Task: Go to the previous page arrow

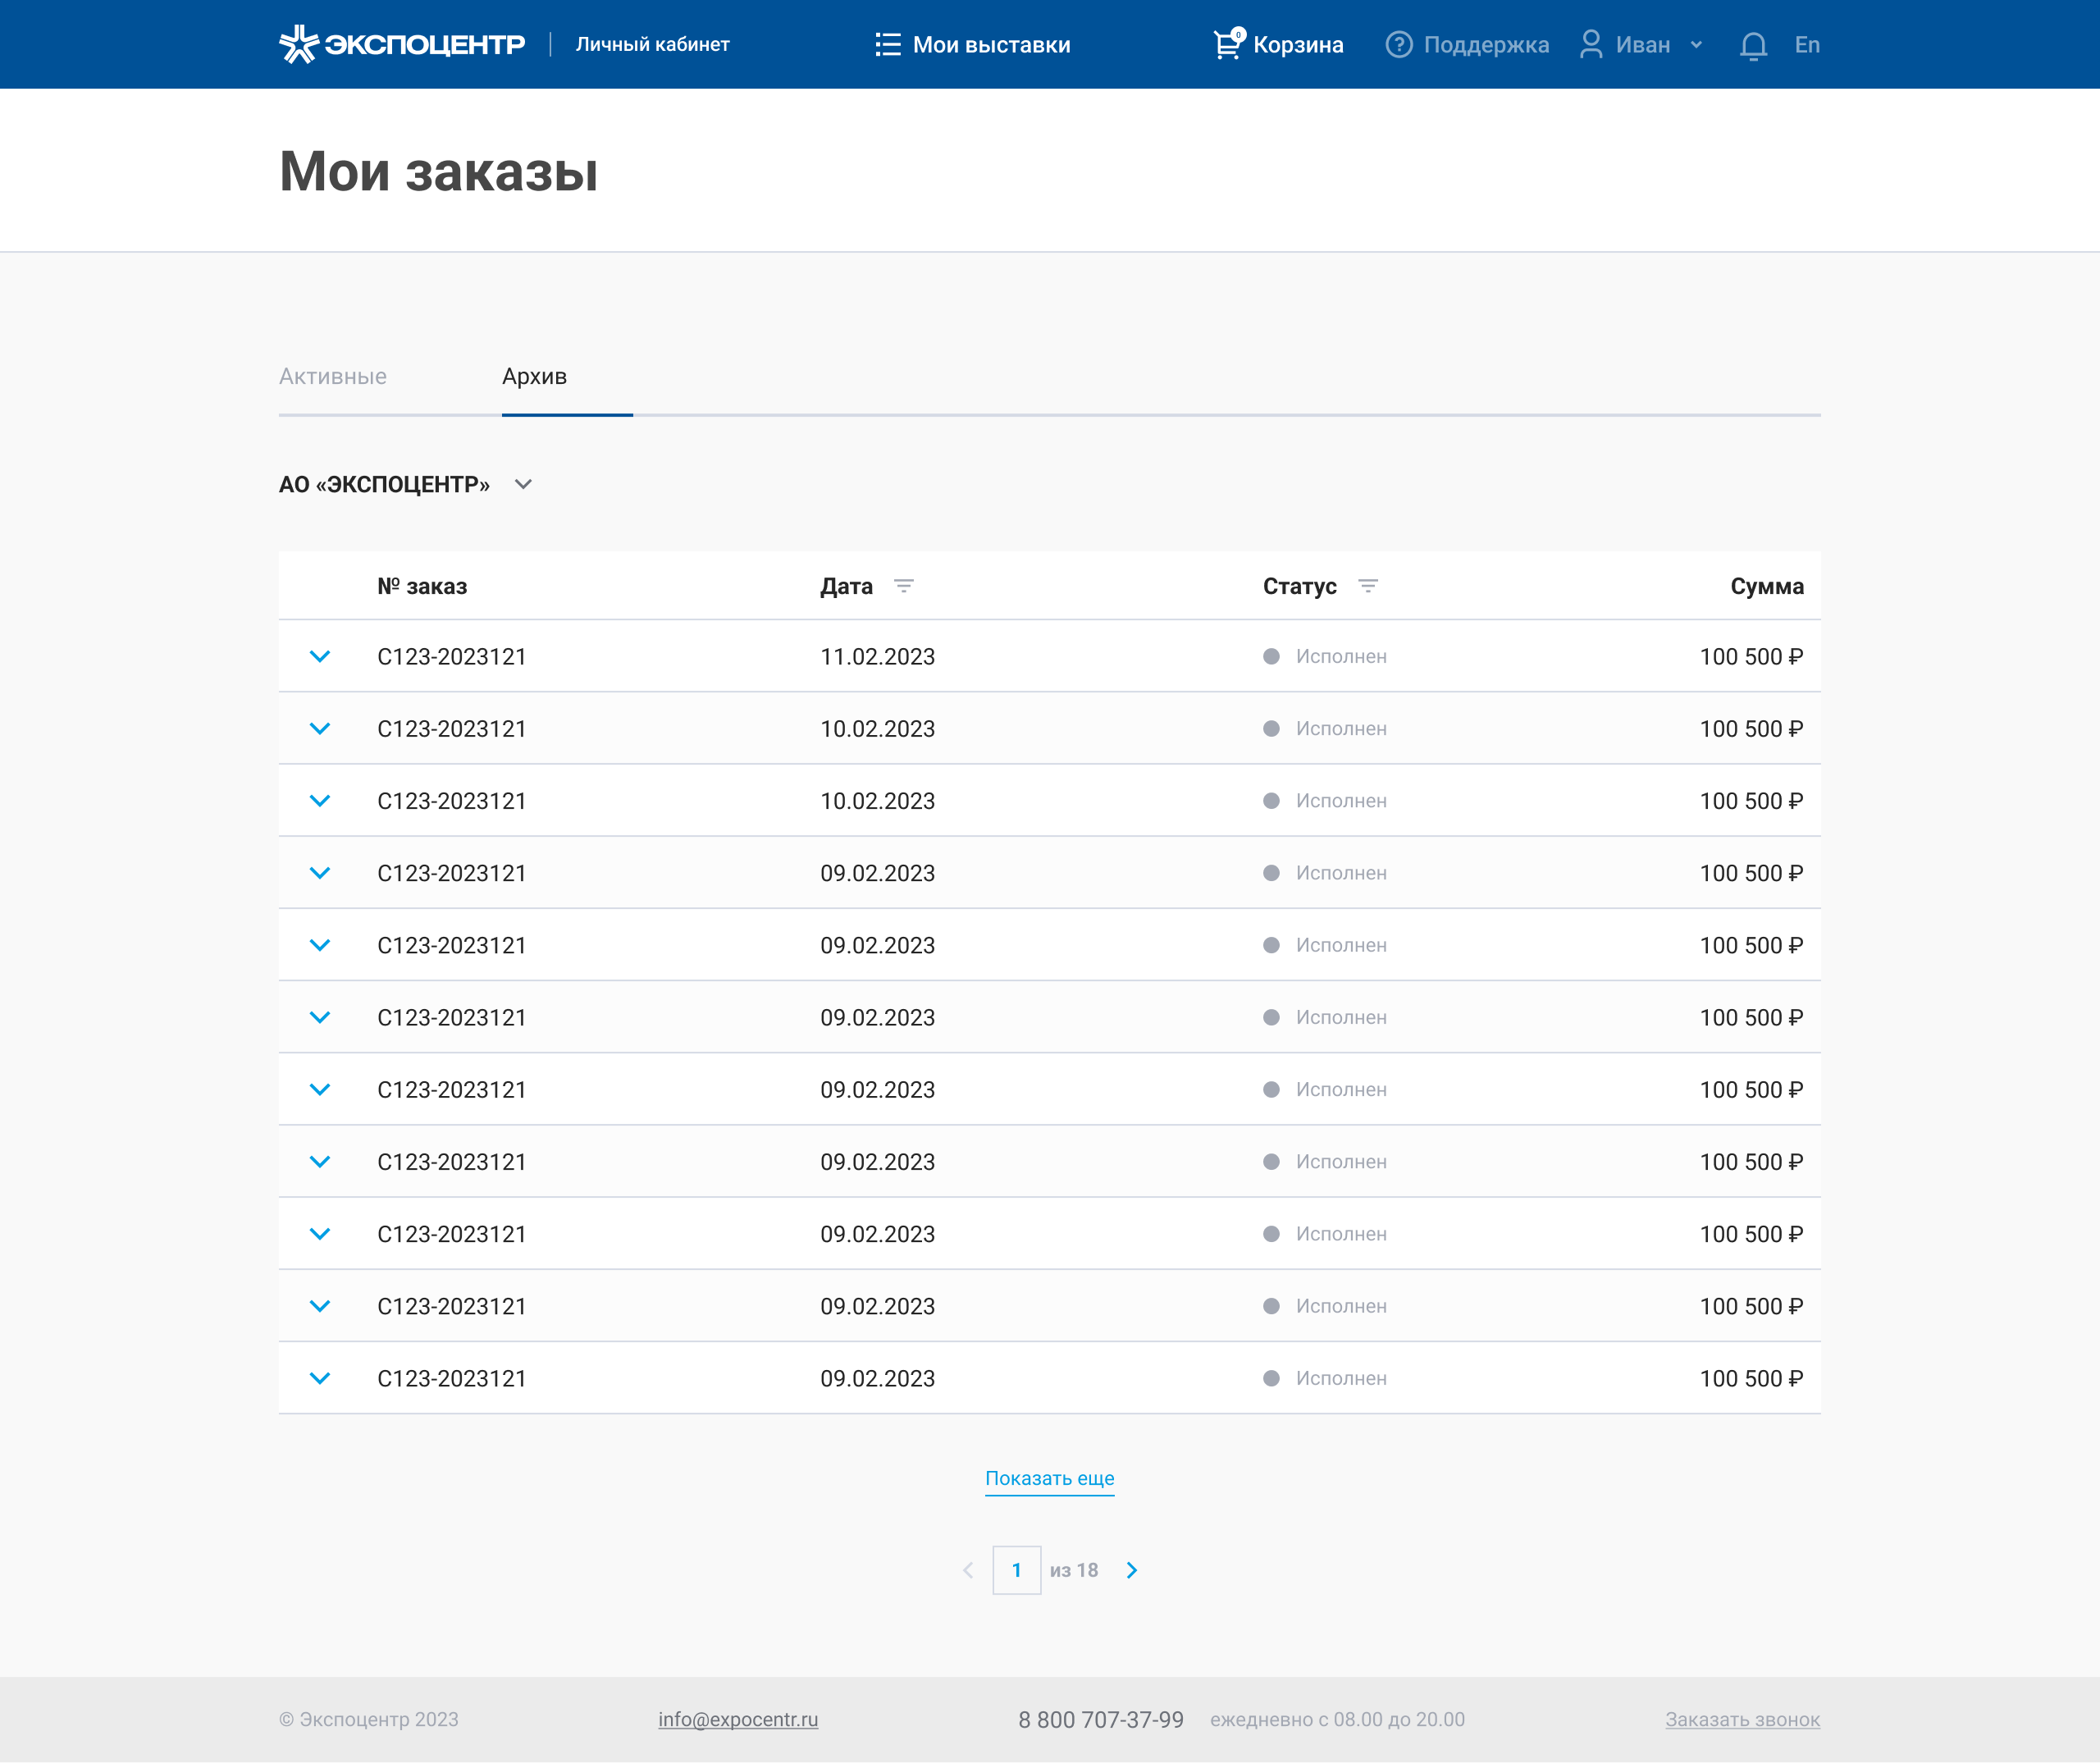Action: point(968,1570)
